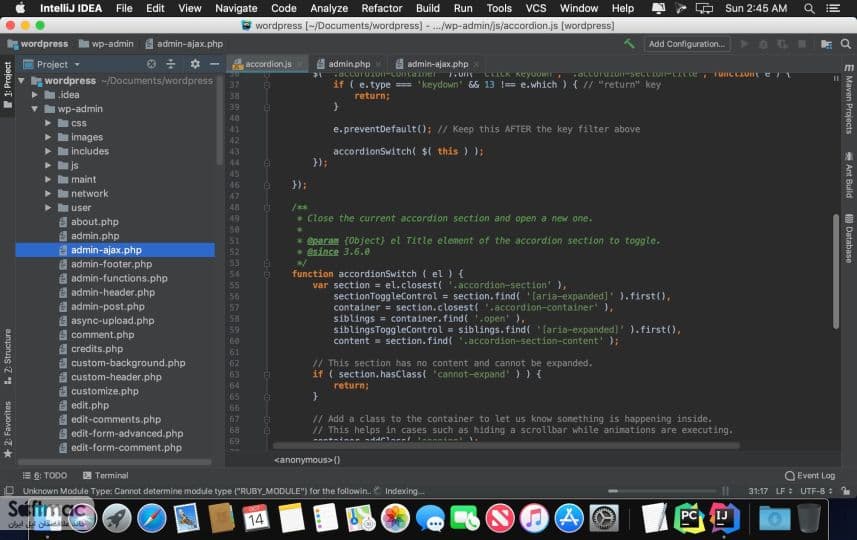
Task: Open Project panel settings gear
Action: pos(195,64)
